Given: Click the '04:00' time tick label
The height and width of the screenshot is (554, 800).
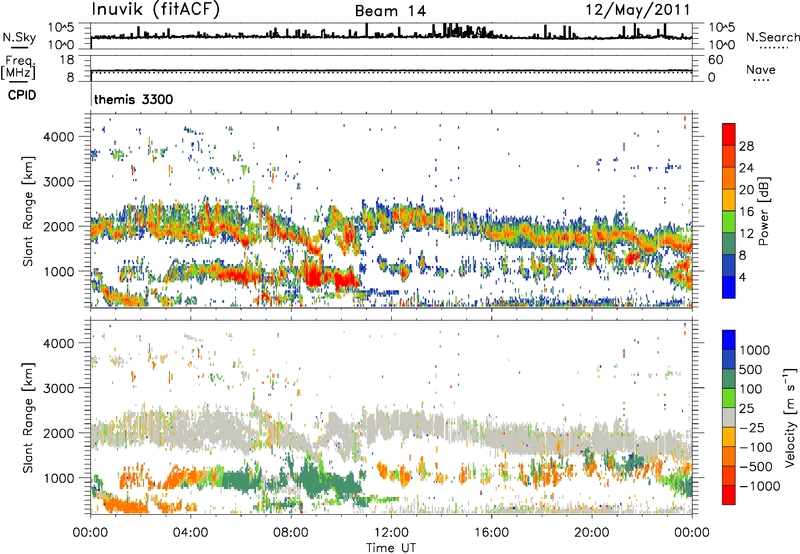Looking at the screenshot, I should point(190,533).
